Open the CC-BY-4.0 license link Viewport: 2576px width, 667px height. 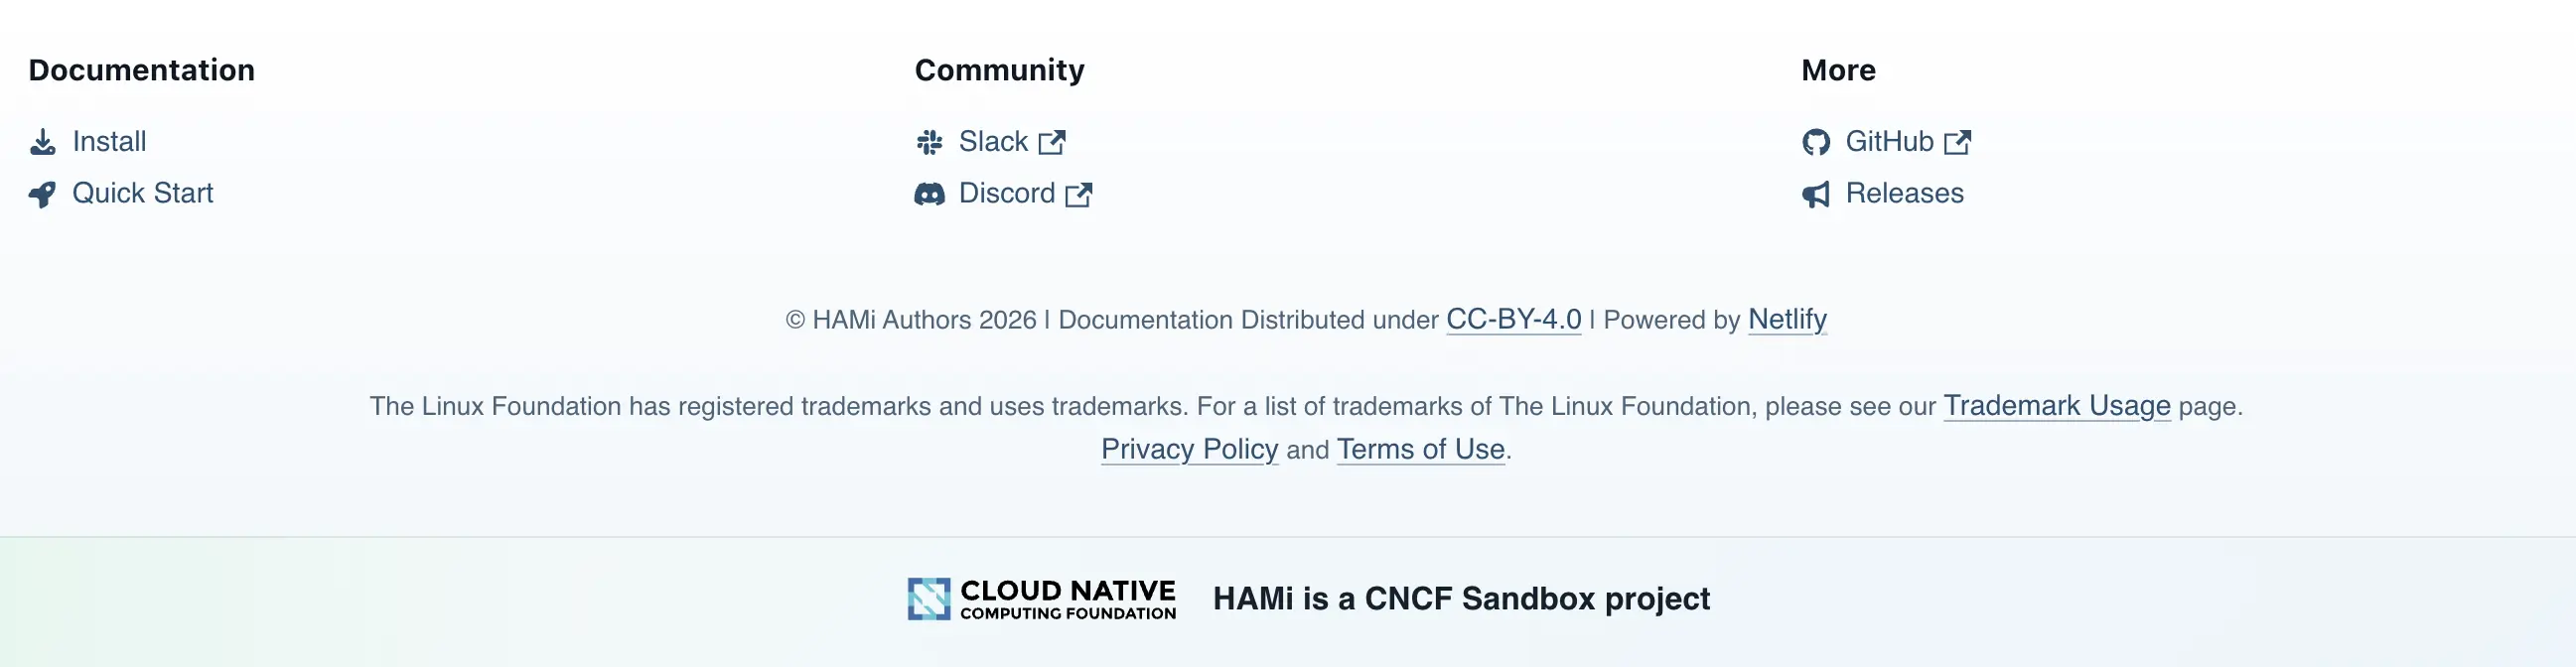click(x=1513, y=320)
